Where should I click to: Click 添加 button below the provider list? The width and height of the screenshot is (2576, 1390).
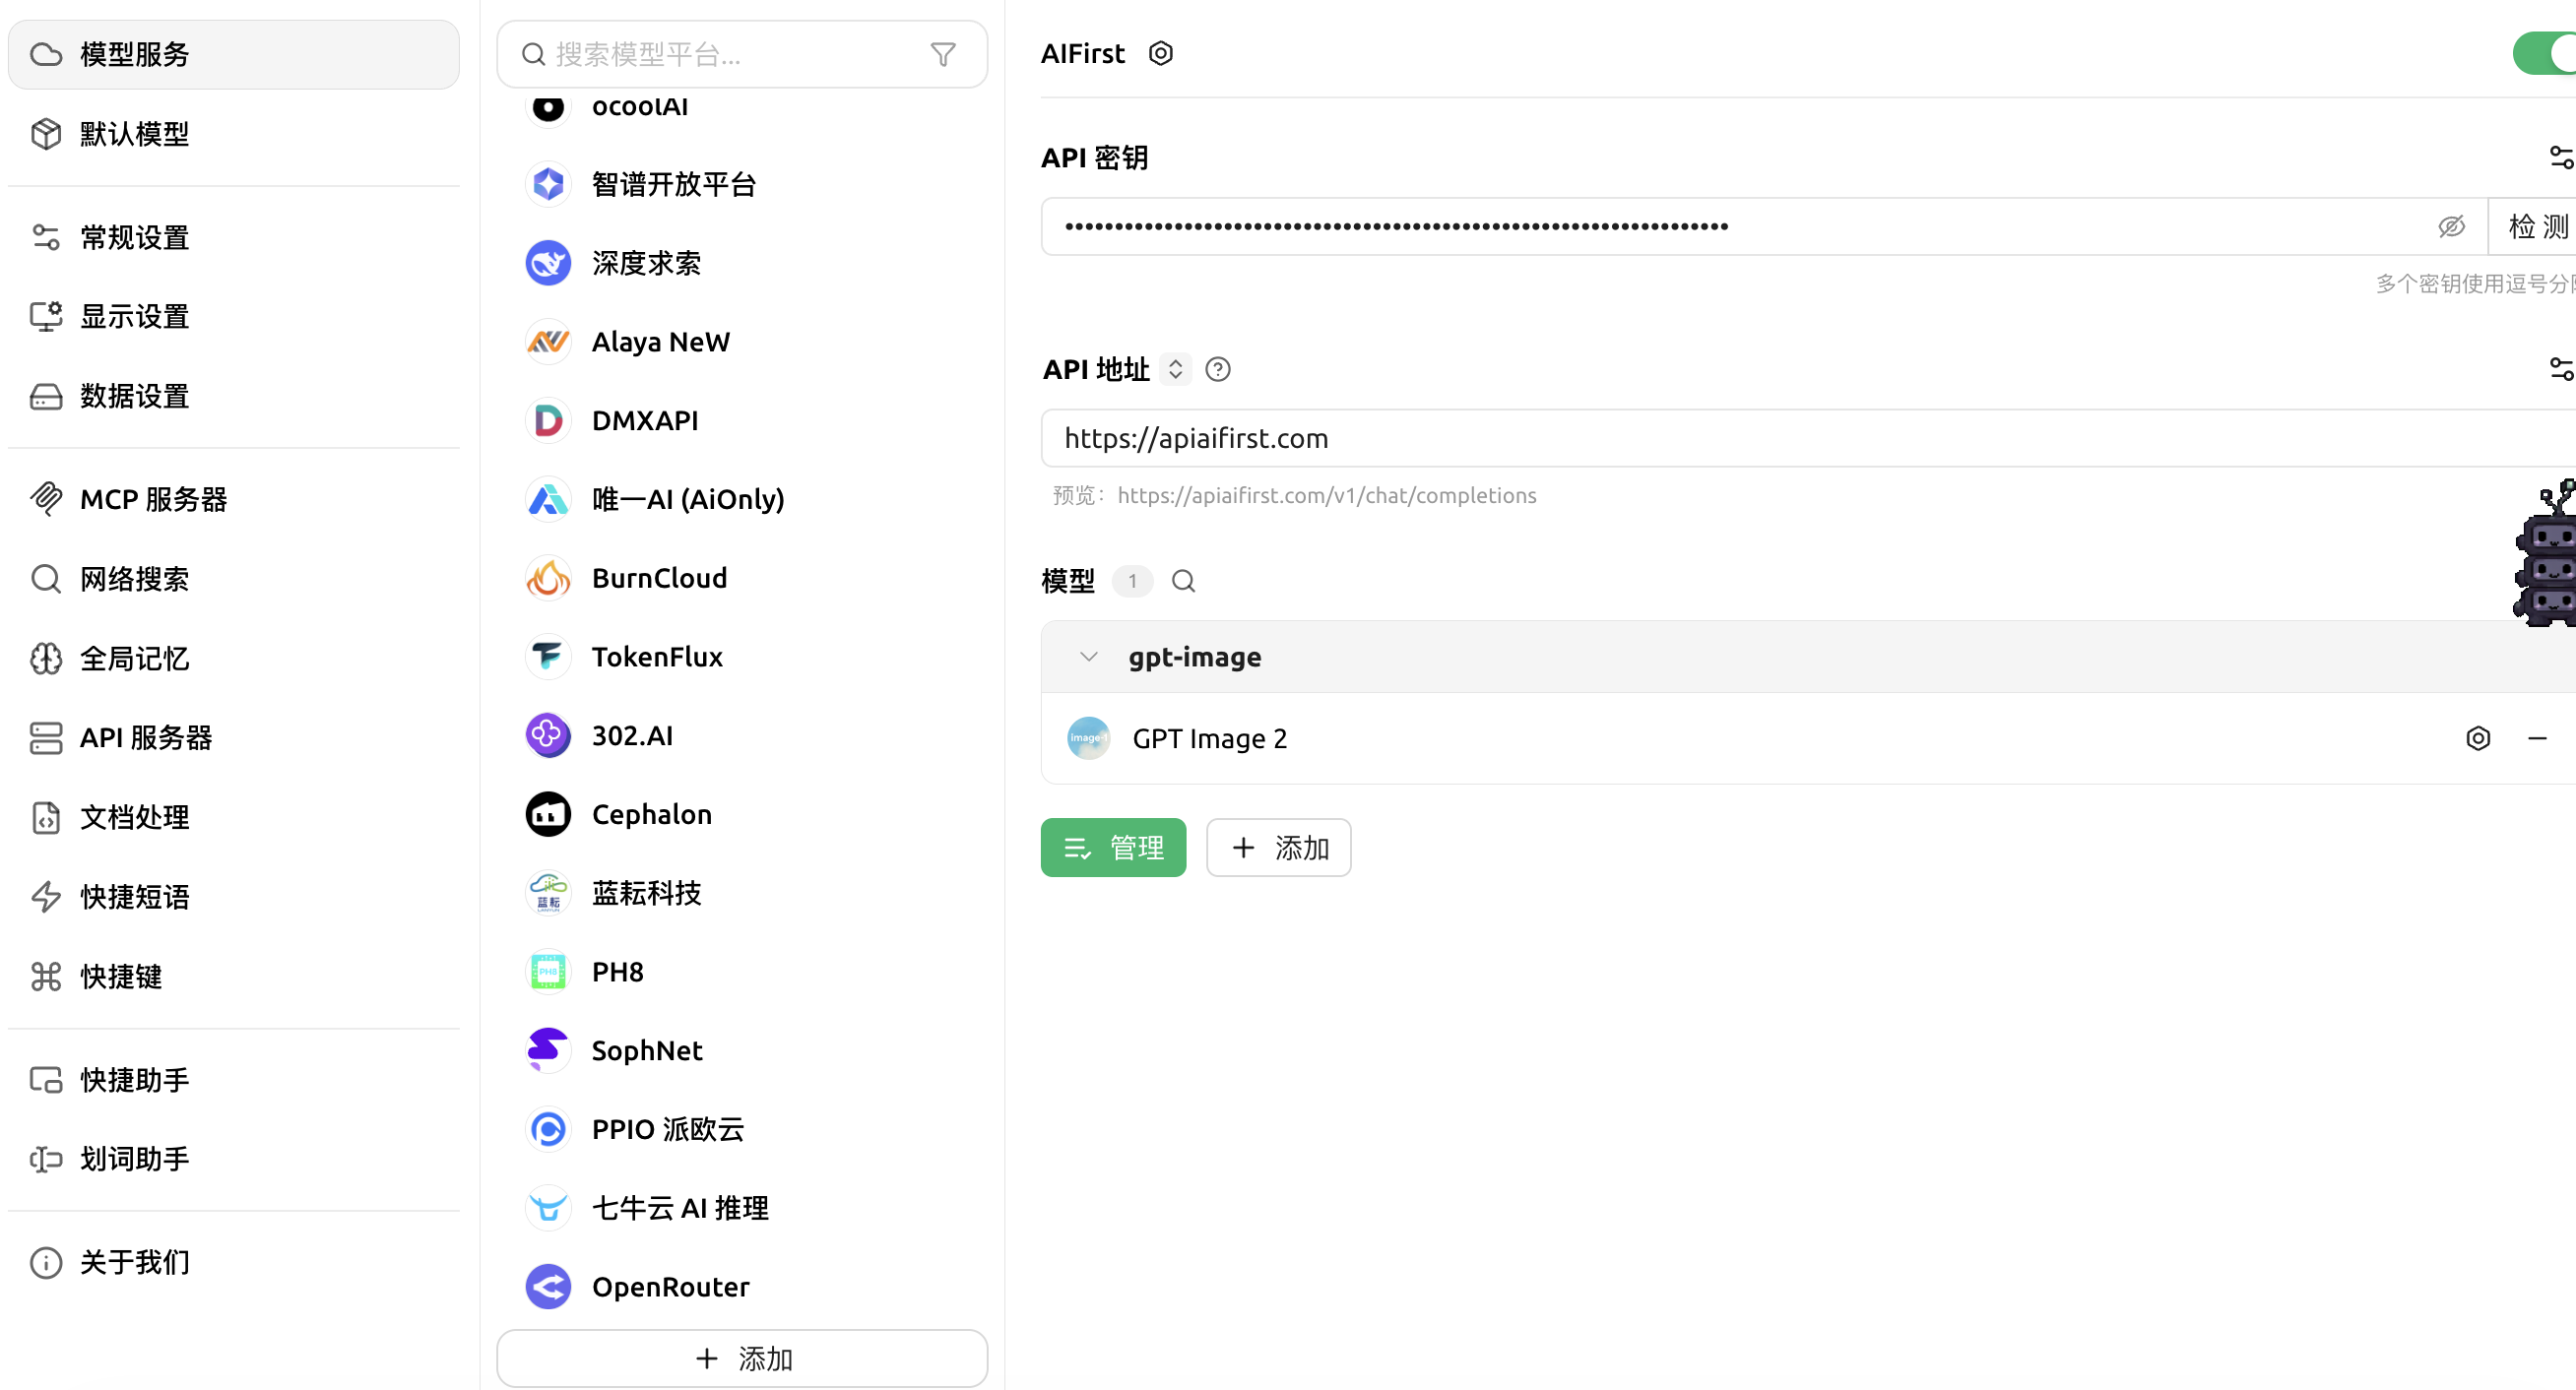pos(742,1359)
